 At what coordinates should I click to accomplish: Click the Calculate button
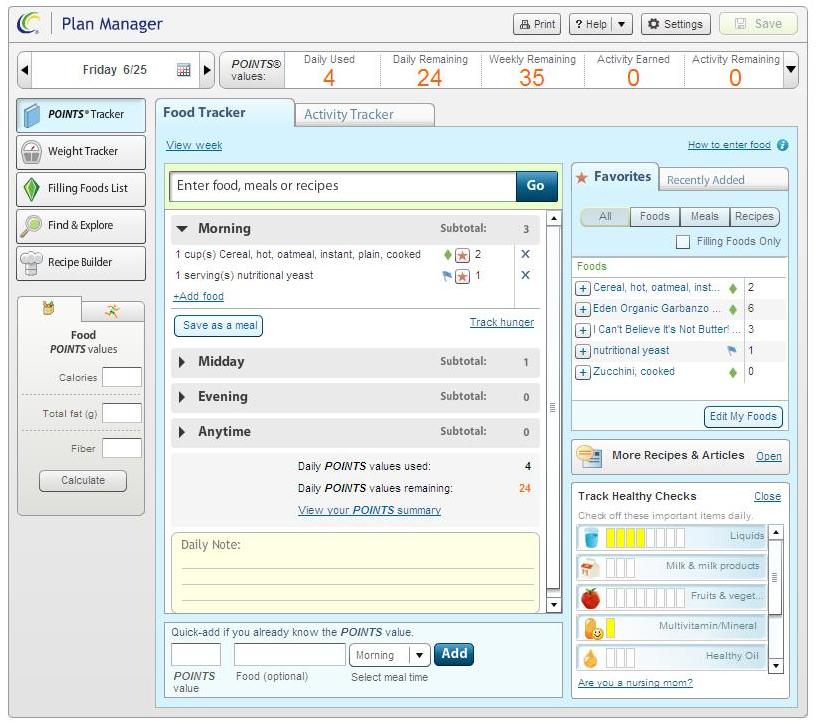[83, 481]
